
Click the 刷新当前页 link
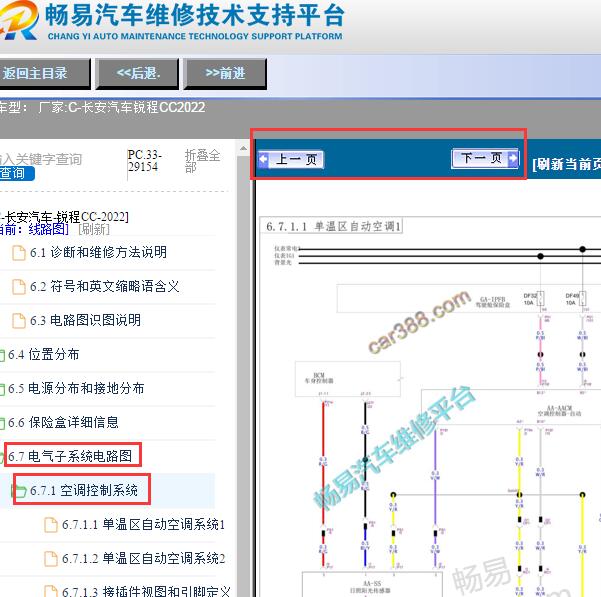coord(567,164)
